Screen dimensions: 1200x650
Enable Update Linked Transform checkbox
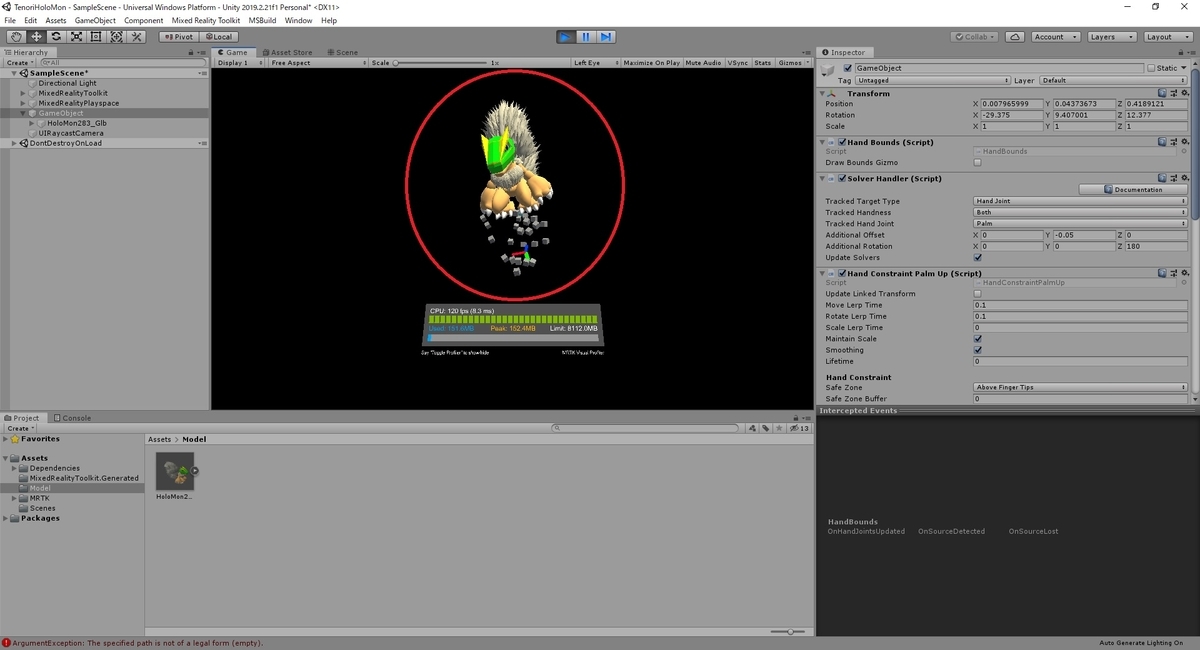(x=977, y=294)
